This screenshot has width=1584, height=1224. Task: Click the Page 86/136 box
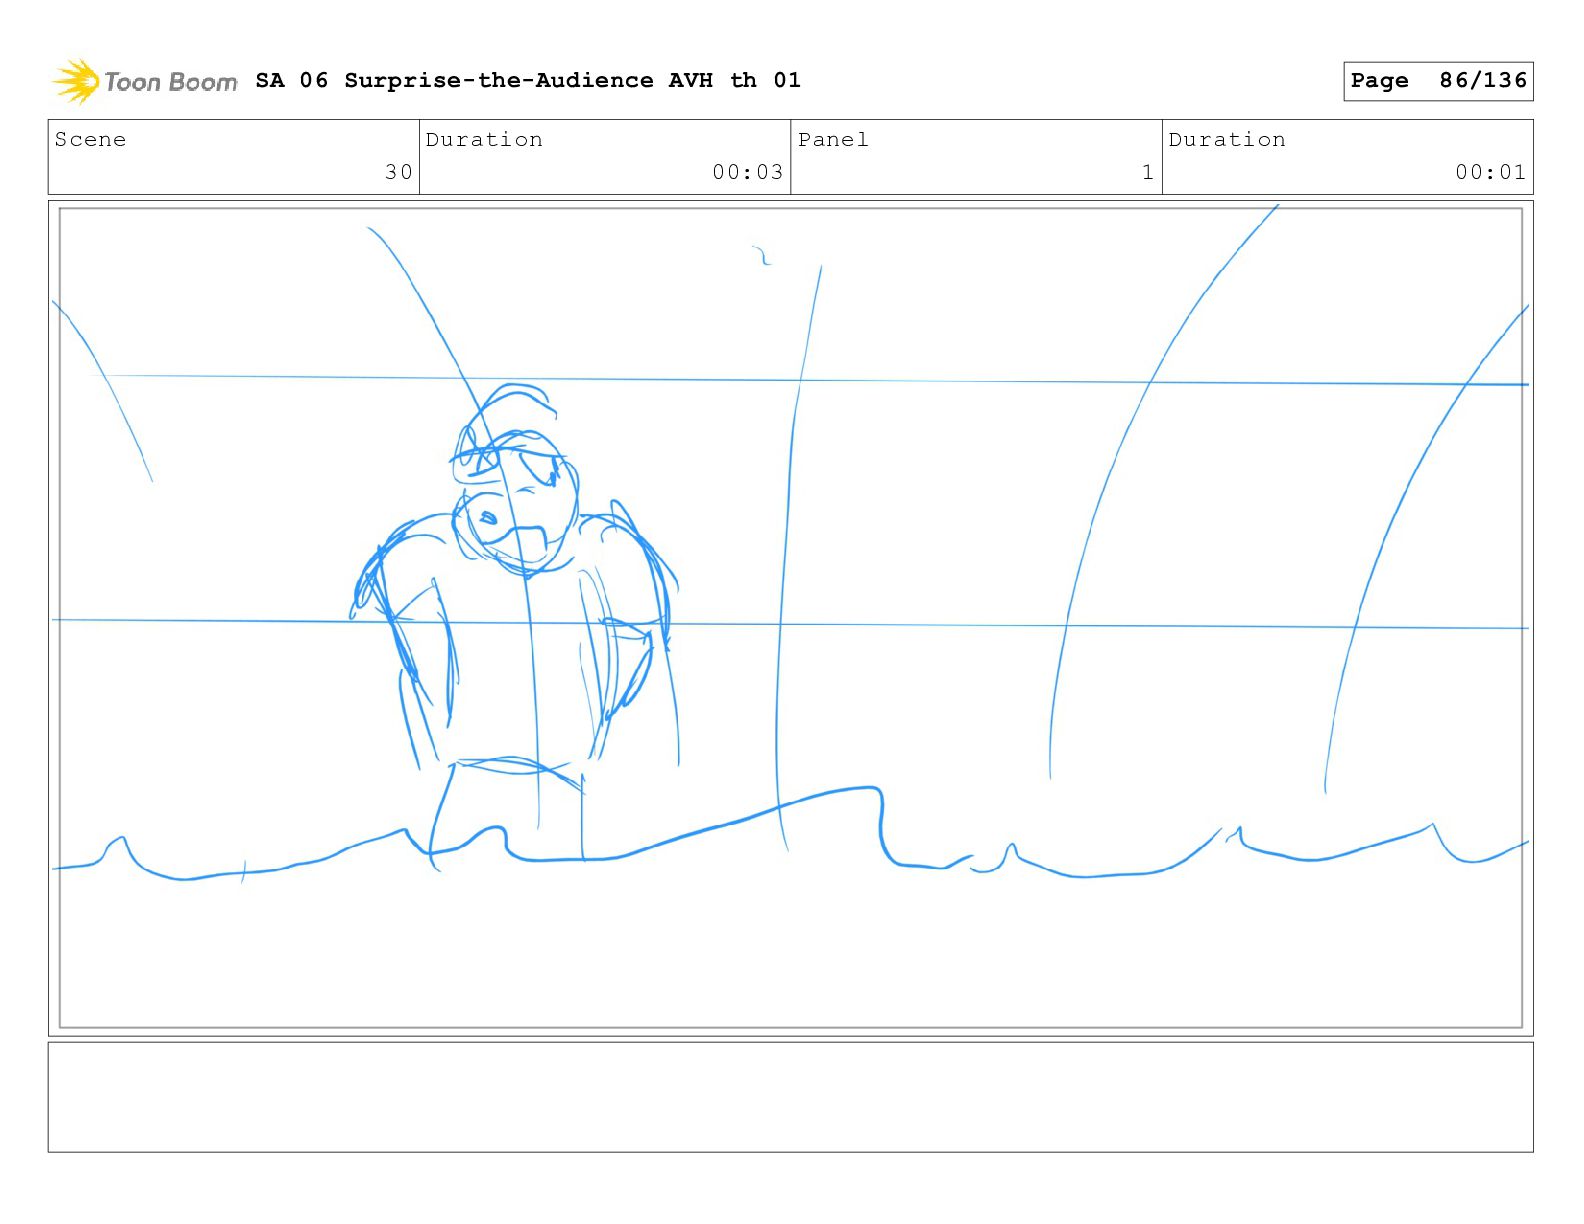point(1438,81)
